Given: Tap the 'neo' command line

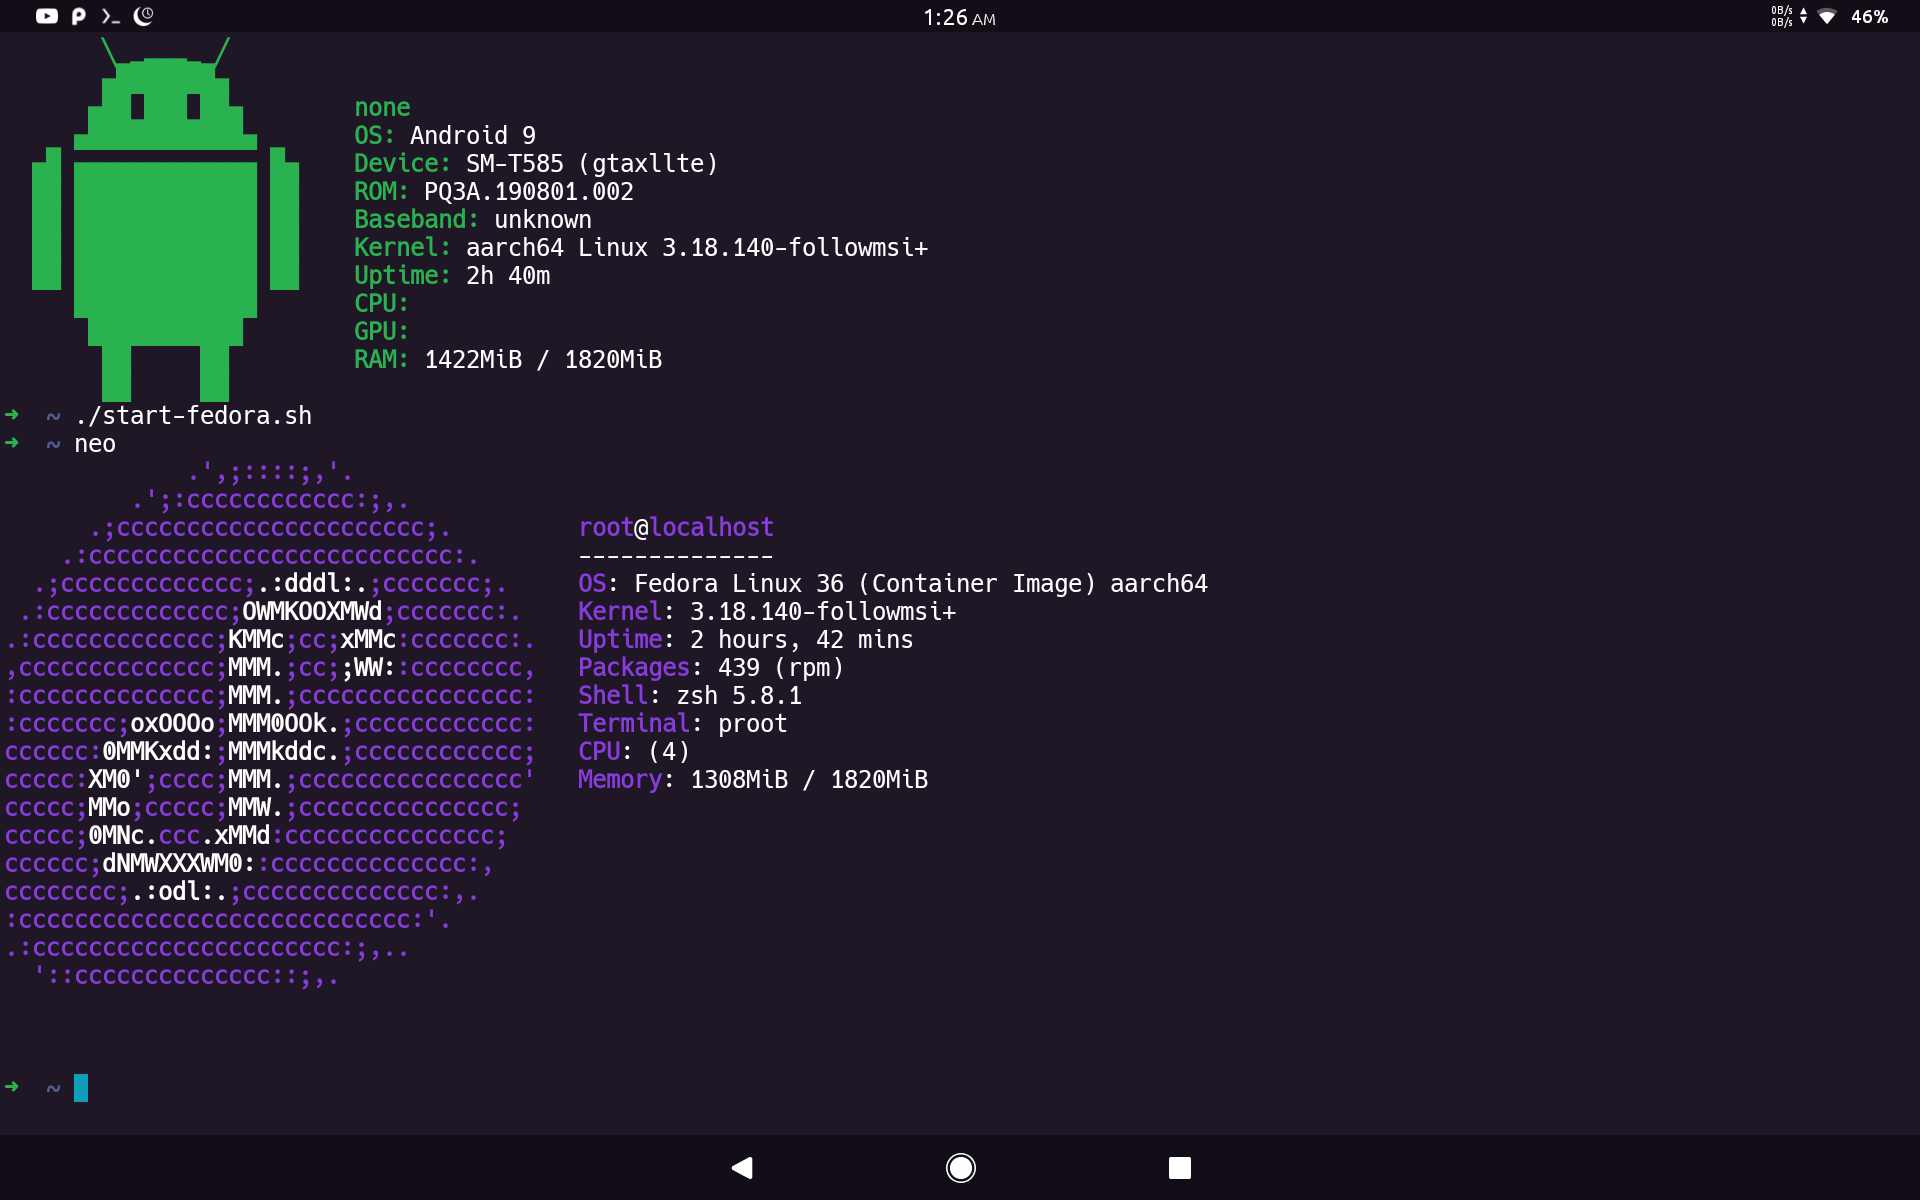Looking at the screenshot, I should 95,444.
